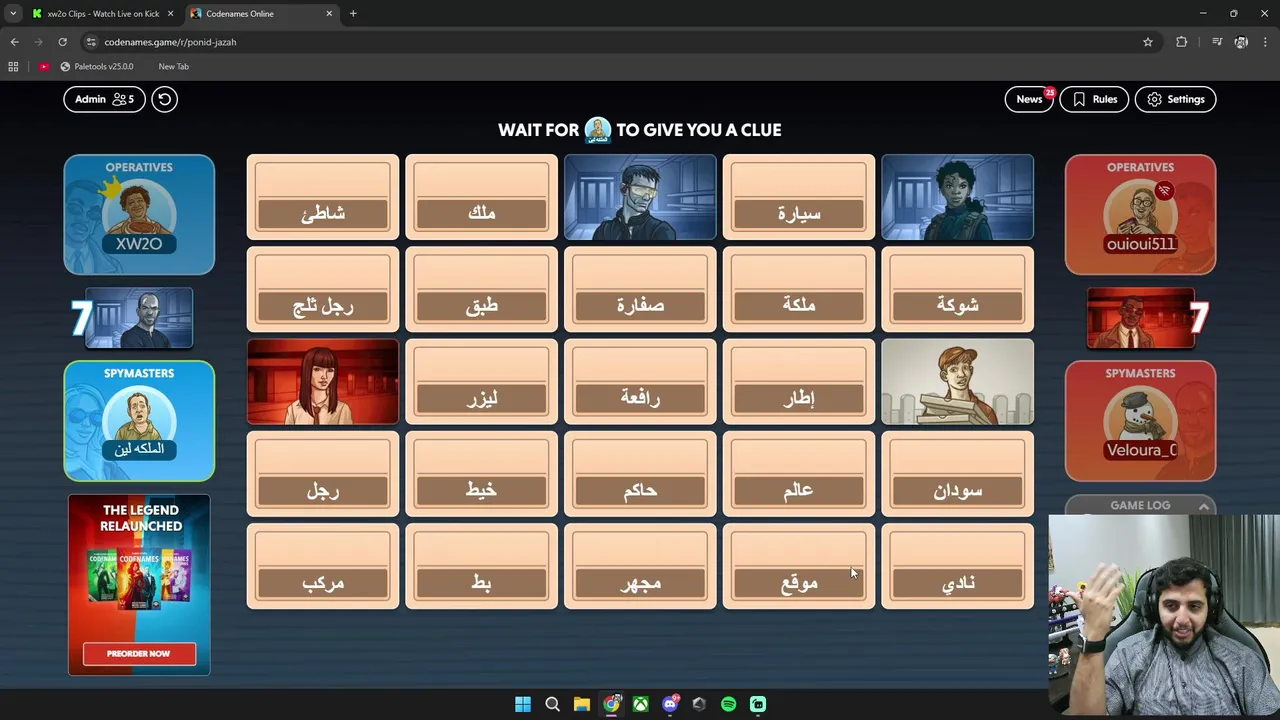The width and height of the screenshot is (1280, 720).
Task: Open the Paletools bookmark
Action: pos(96,66)
